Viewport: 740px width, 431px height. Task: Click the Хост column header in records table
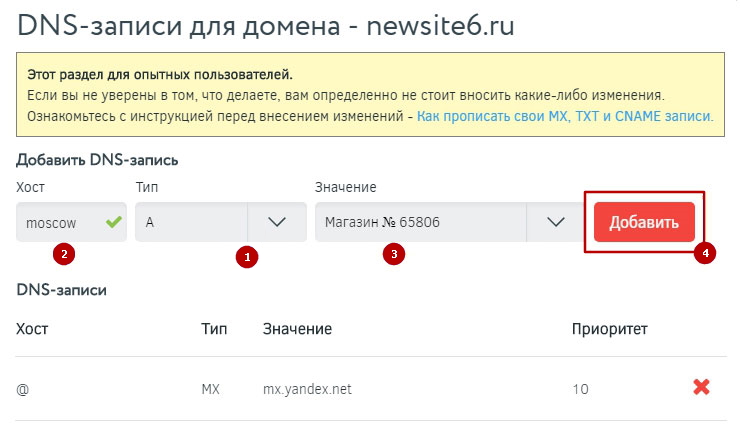click(x=32, y=328)
